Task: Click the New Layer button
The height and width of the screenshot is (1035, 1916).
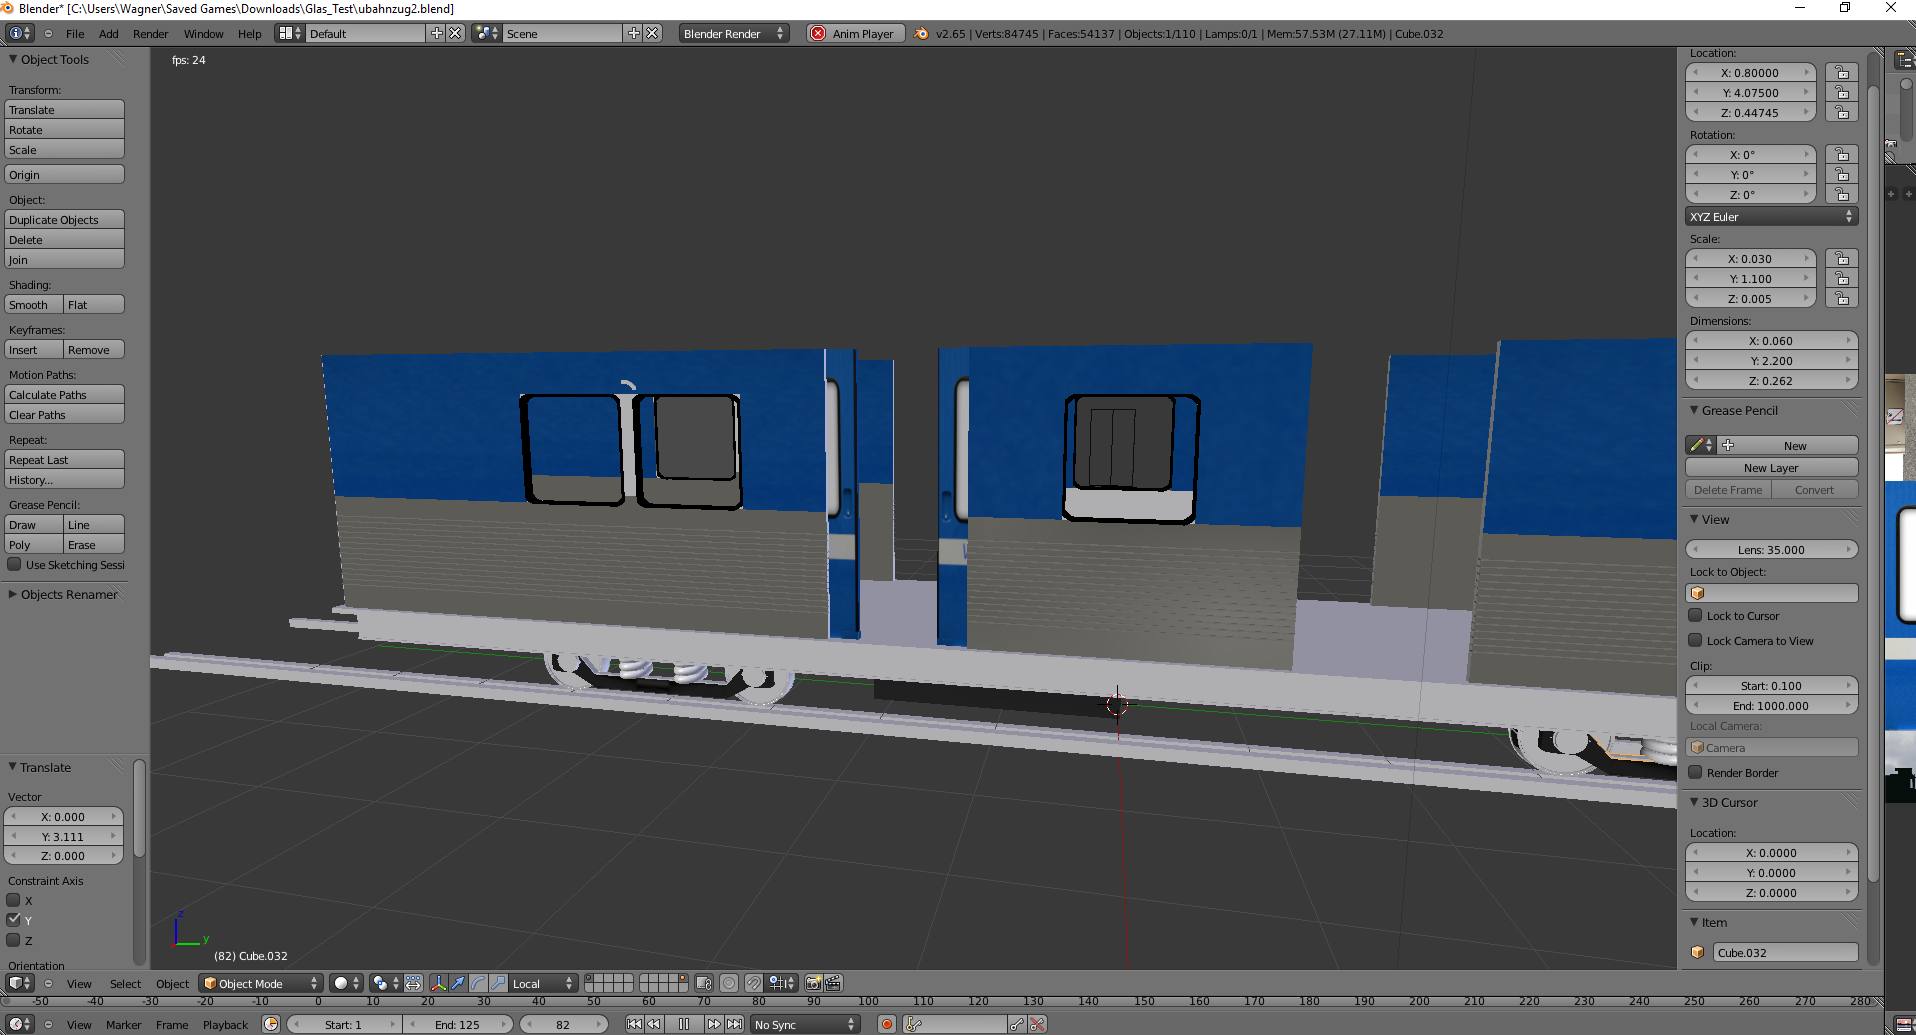Action: tap(1770, 468)
